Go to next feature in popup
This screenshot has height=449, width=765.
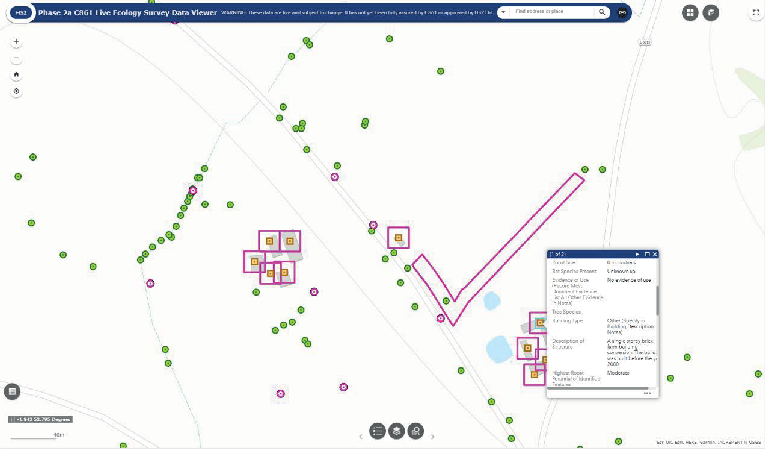point(638,254)
